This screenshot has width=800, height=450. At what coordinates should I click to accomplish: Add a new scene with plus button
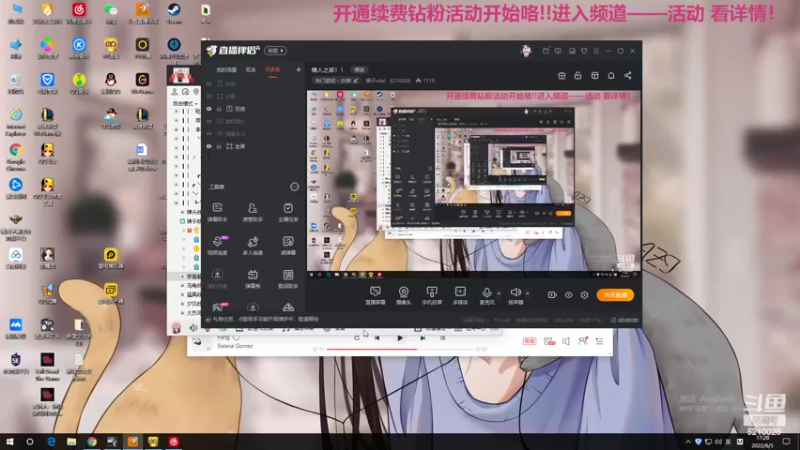(x=298, y=69)
